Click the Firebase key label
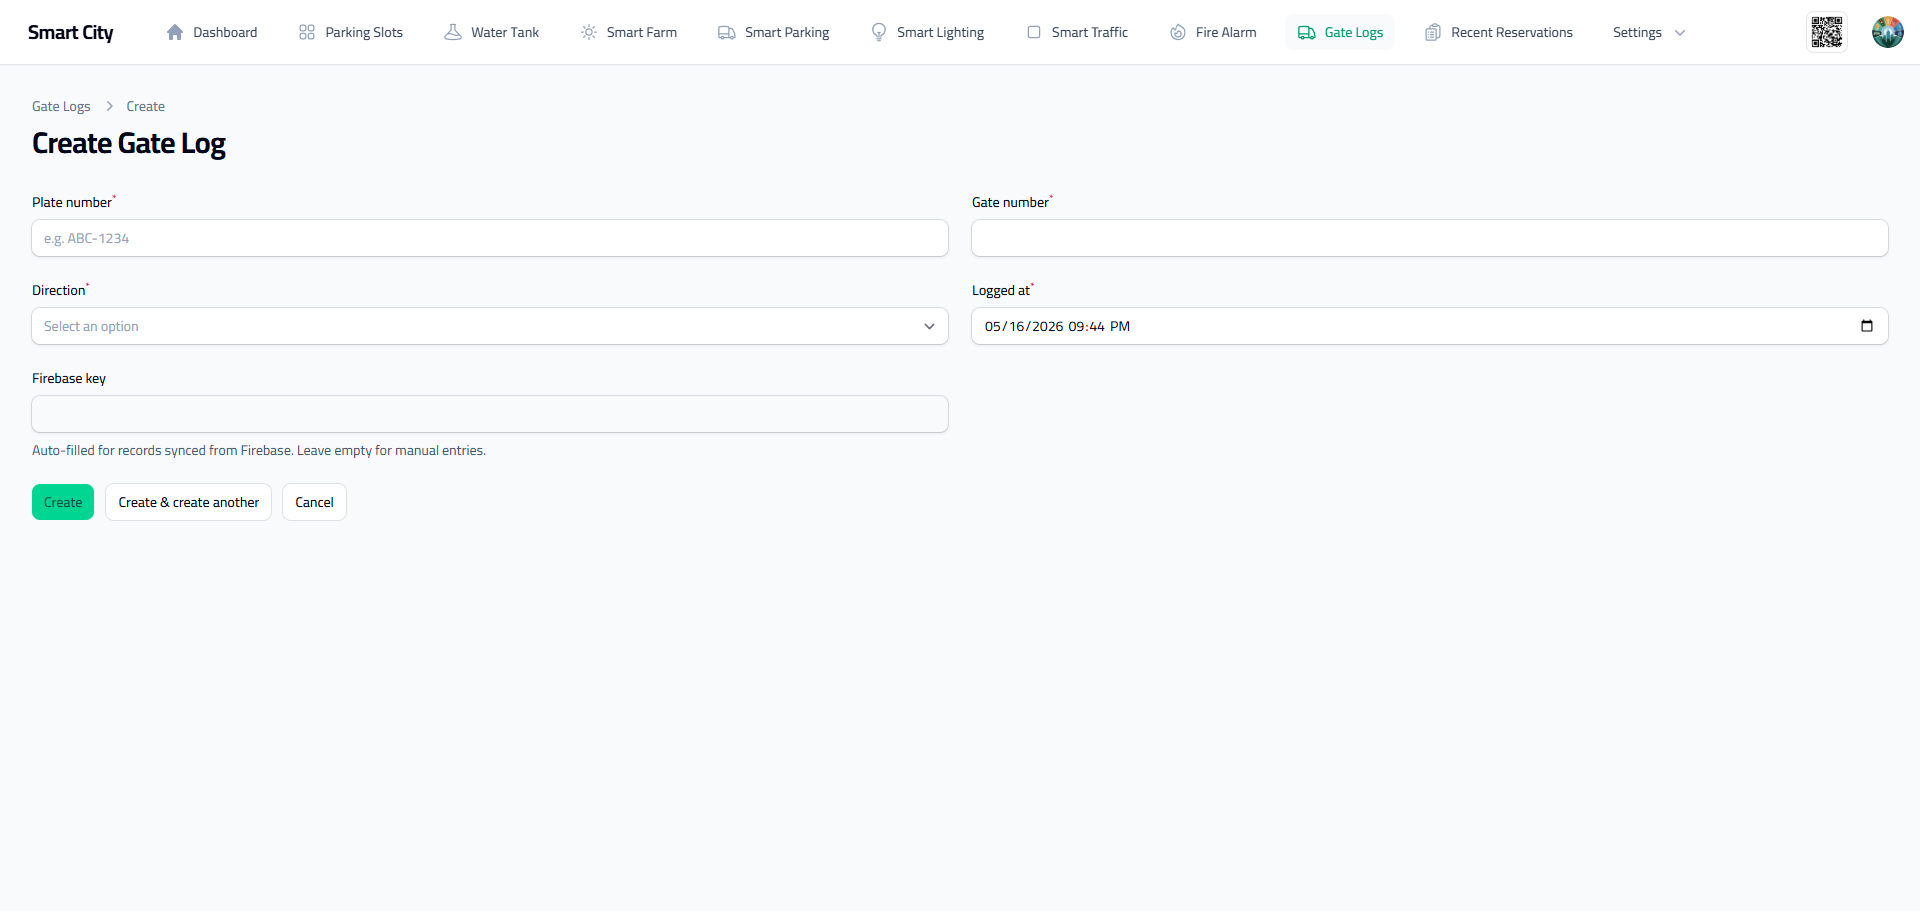 click(x=69, y=378)
